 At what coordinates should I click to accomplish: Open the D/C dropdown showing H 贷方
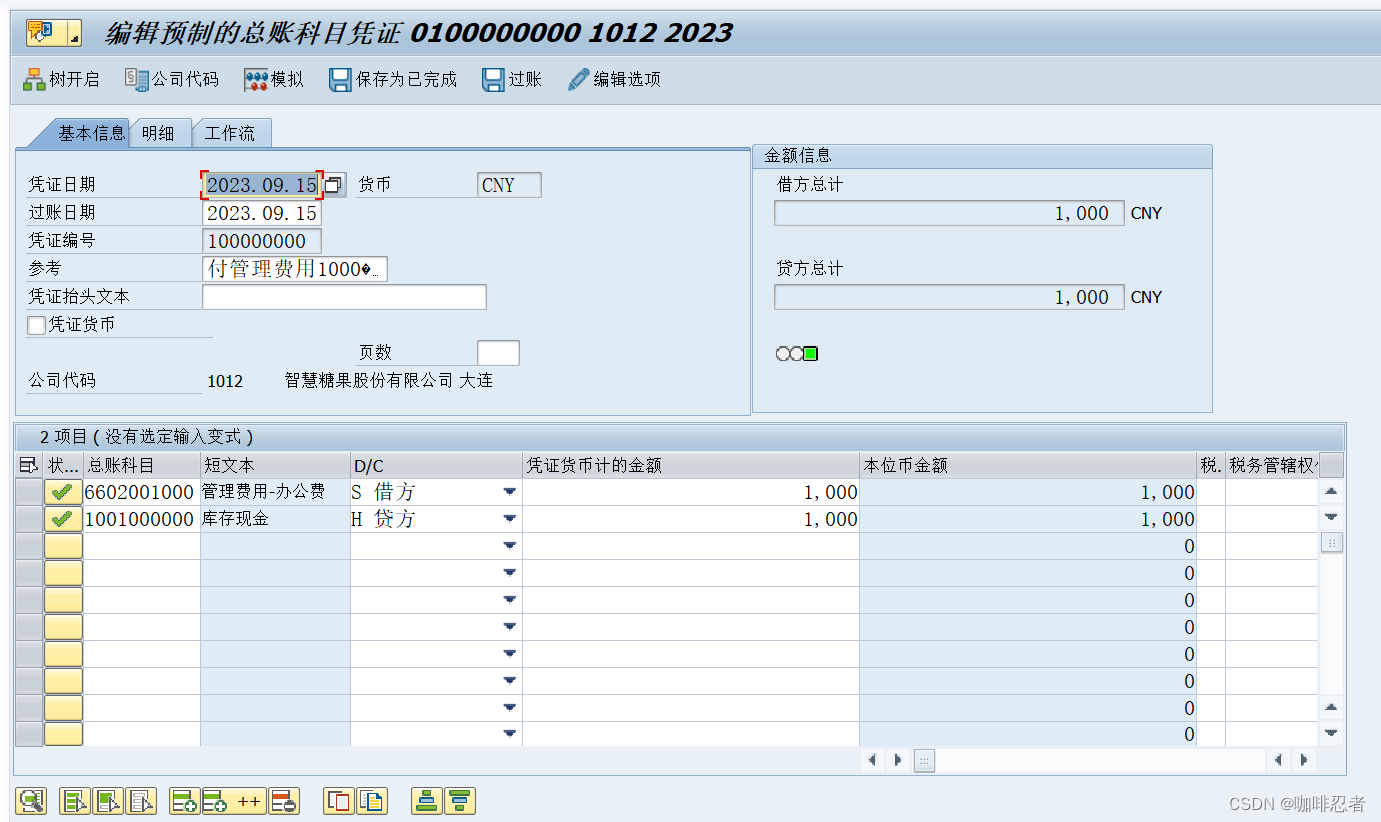click(x=510, y=518)
